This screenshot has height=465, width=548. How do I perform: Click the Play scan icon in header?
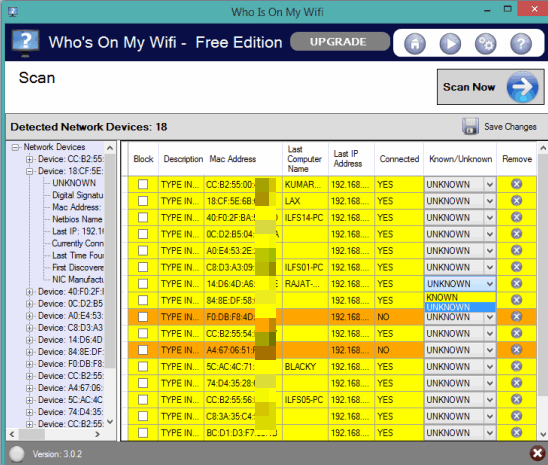(450, 43)
